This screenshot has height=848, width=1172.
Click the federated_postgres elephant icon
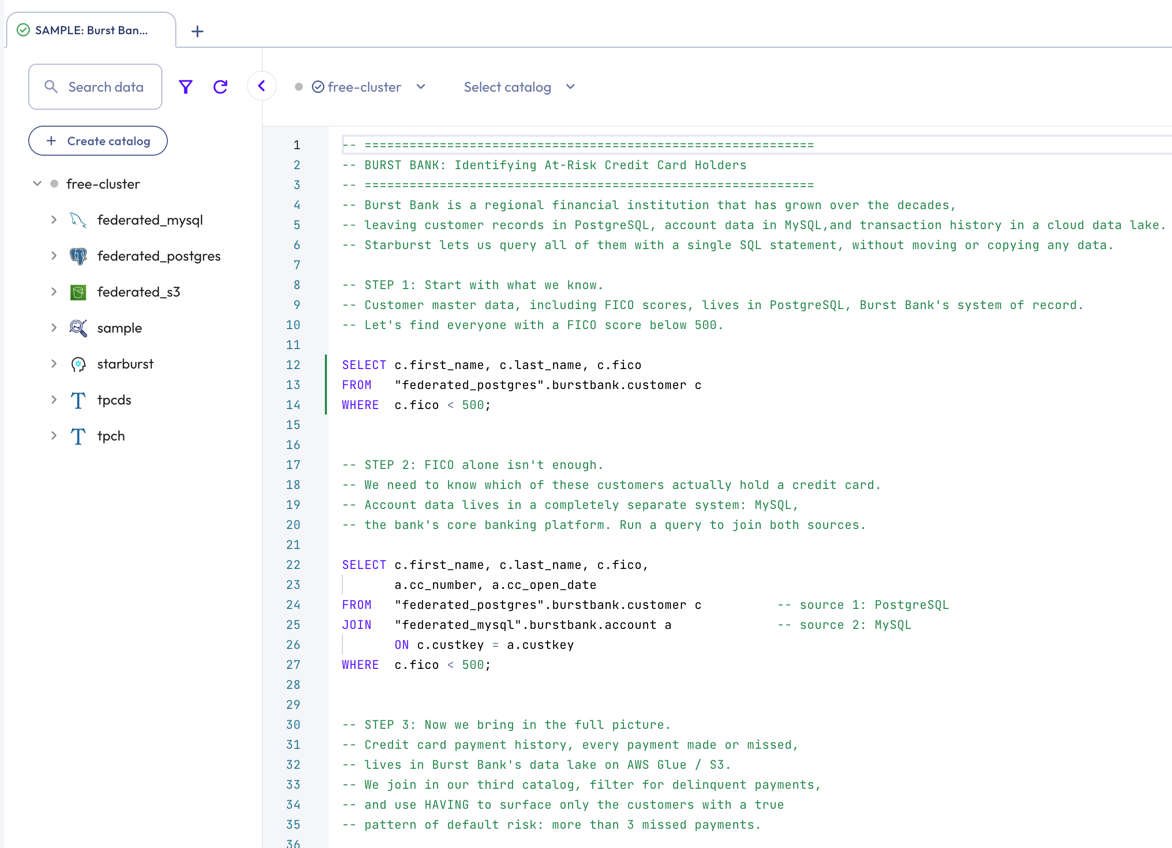coord(78,256)
